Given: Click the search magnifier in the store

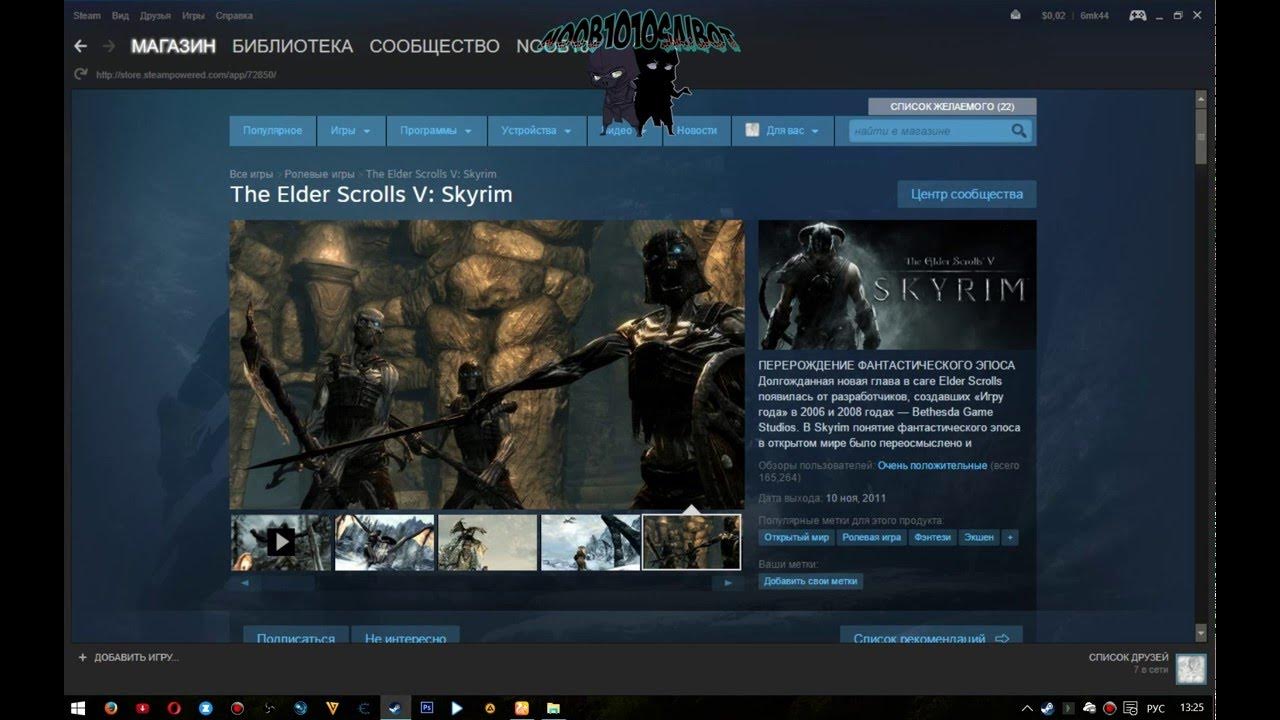Looking at the screenshot, I should pyautogui.click(x=1019, y=131).
